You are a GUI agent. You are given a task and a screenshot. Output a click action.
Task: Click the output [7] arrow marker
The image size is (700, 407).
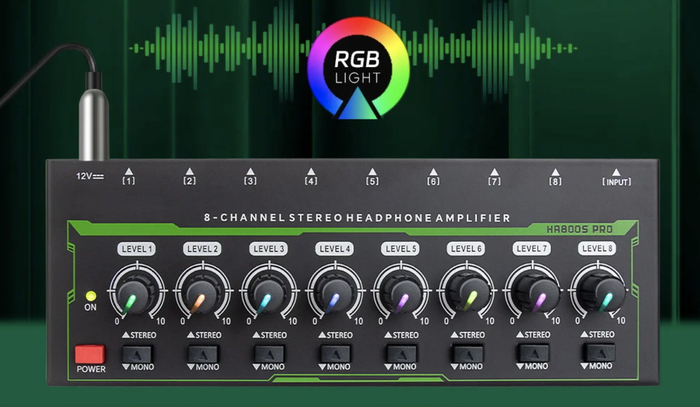click(493, 176)
